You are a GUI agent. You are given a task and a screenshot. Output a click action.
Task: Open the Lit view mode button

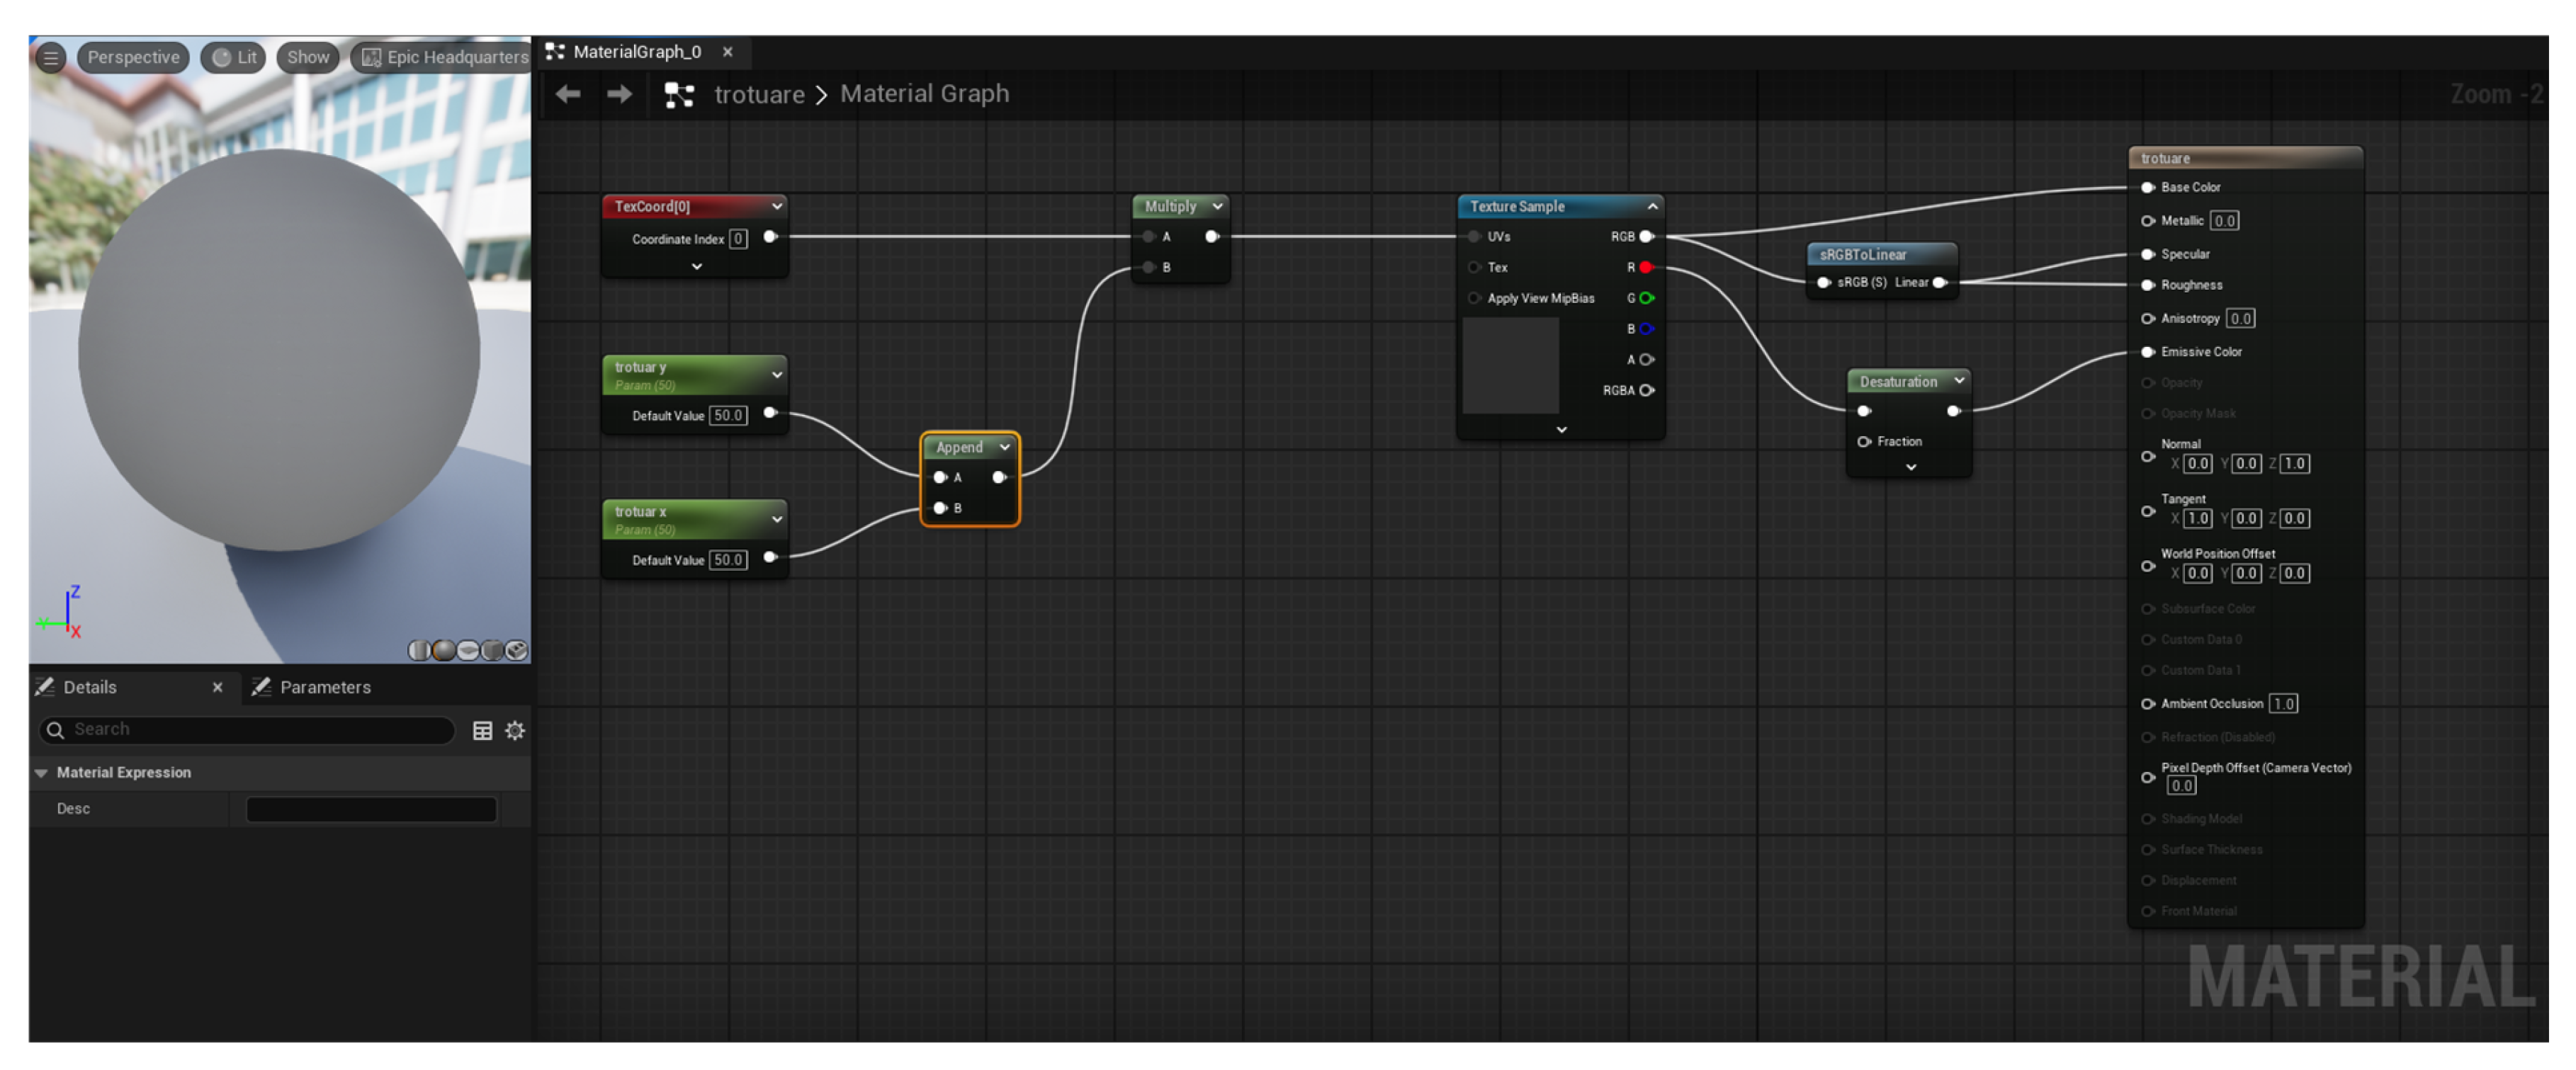(x=234, y=58)
